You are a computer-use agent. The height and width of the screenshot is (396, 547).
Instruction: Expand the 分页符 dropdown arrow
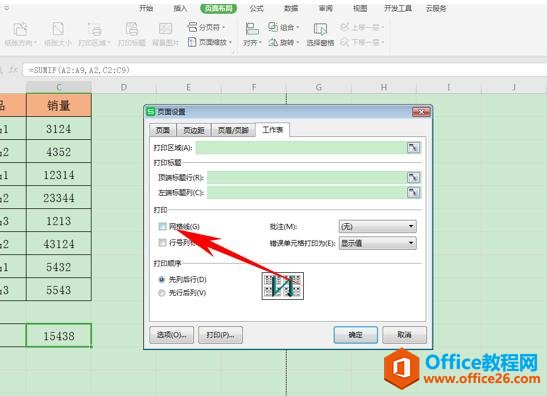224,27
